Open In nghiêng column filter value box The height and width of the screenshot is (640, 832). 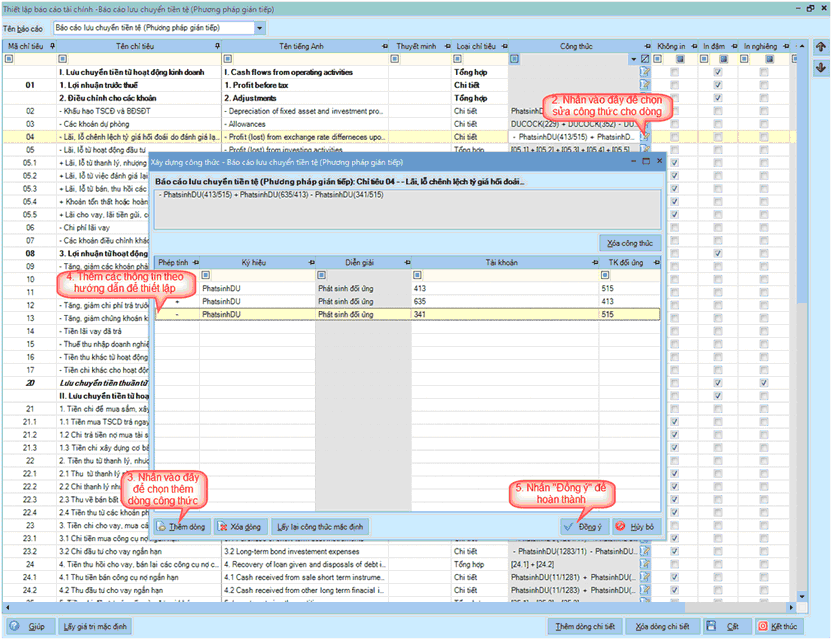click(769, 59)
